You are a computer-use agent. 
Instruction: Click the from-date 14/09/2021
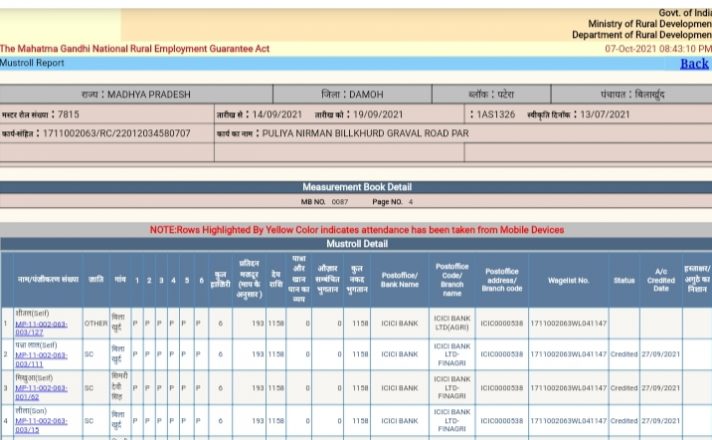point(277,114)
